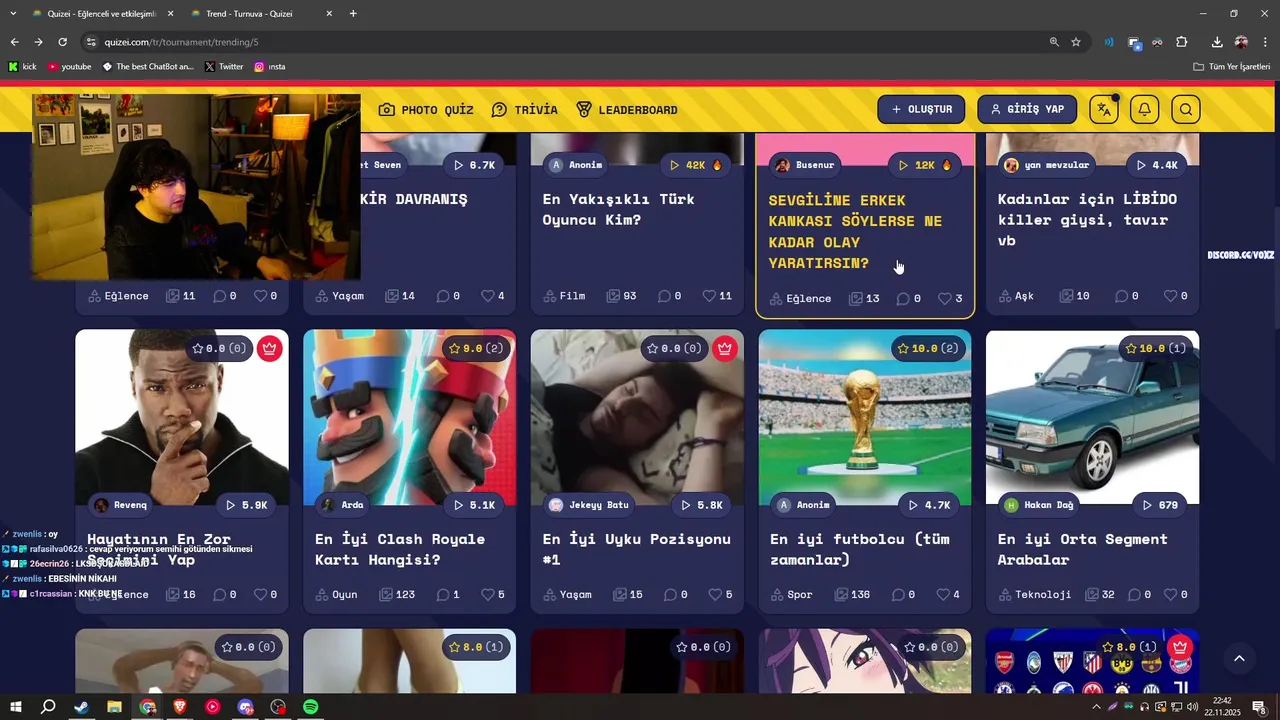Click the 'Spor' category tag
The width and height of the screenshot is (1280, 720).
coord(792,594)
